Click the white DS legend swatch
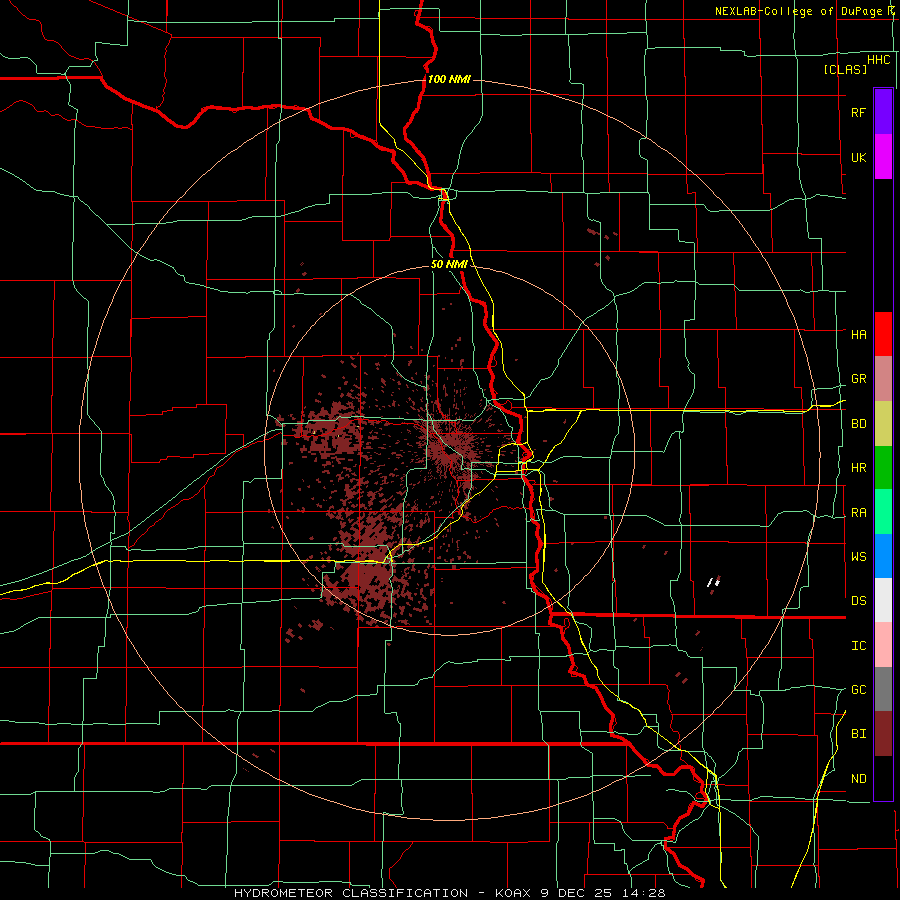Viewport: 900px width, 900px height. tap(883, 600)
